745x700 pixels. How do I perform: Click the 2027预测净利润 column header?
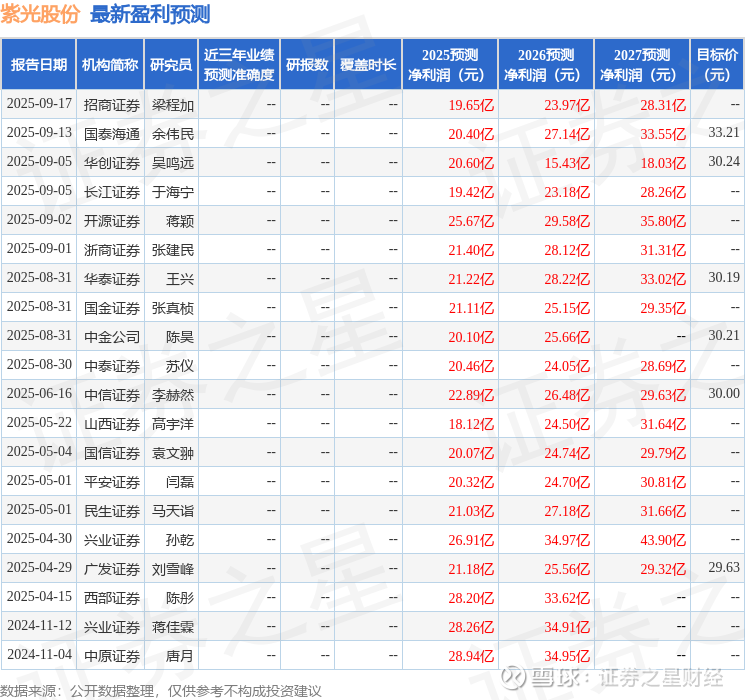(642, 65)
